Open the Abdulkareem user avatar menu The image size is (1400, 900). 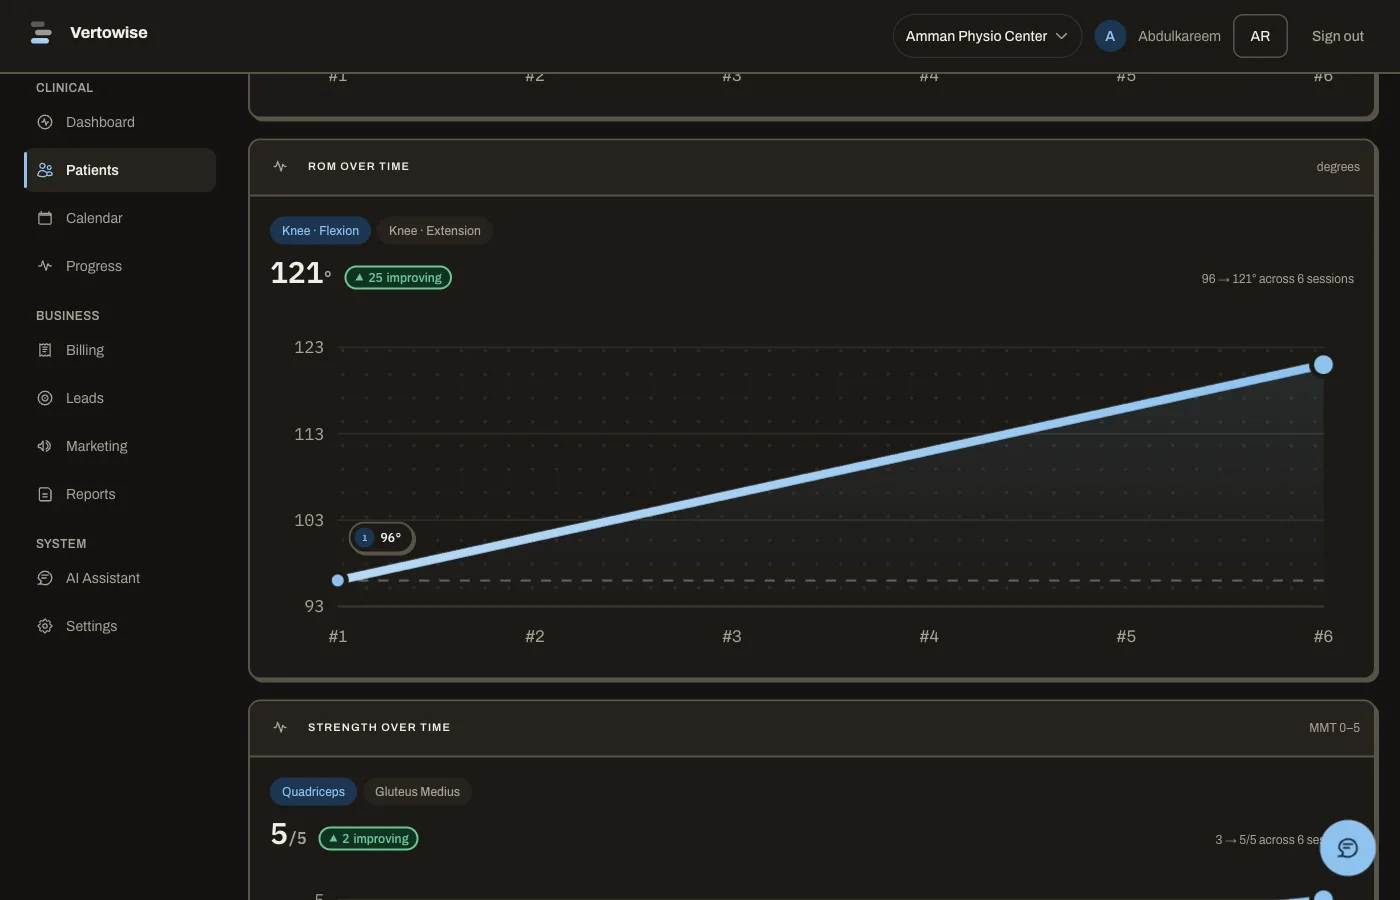pos(1110,36)
